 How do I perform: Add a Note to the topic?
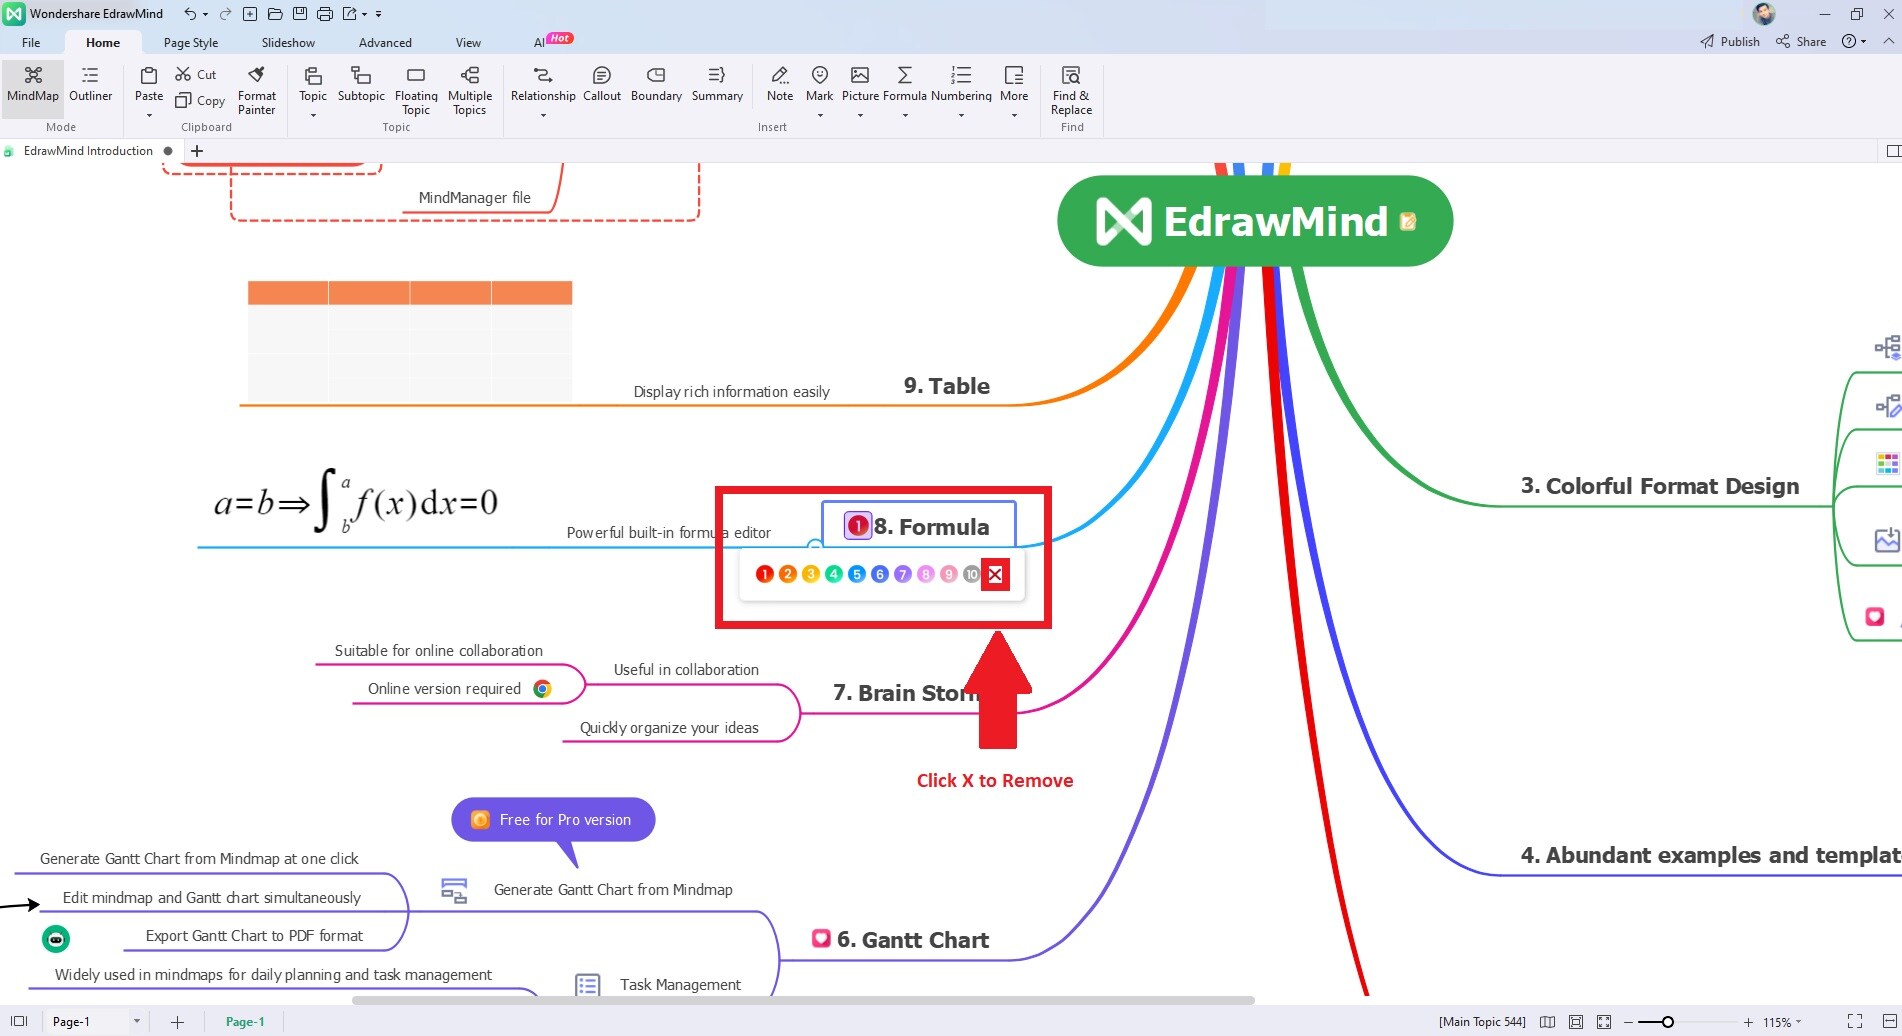pyautogui.click(x=780, y=84)
